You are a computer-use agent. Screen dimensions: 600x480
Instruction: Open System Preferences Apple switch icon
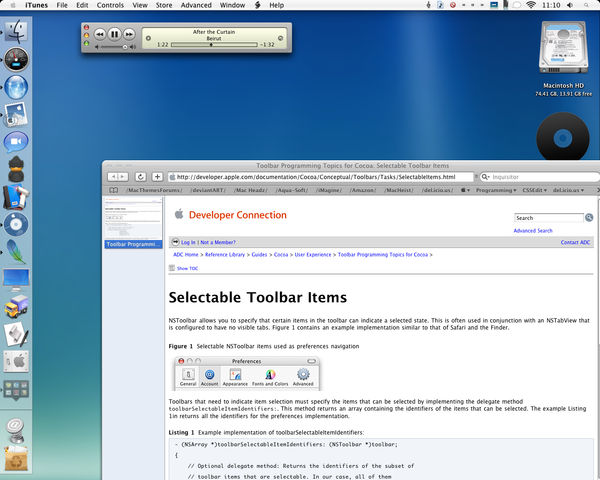[16, 361]
